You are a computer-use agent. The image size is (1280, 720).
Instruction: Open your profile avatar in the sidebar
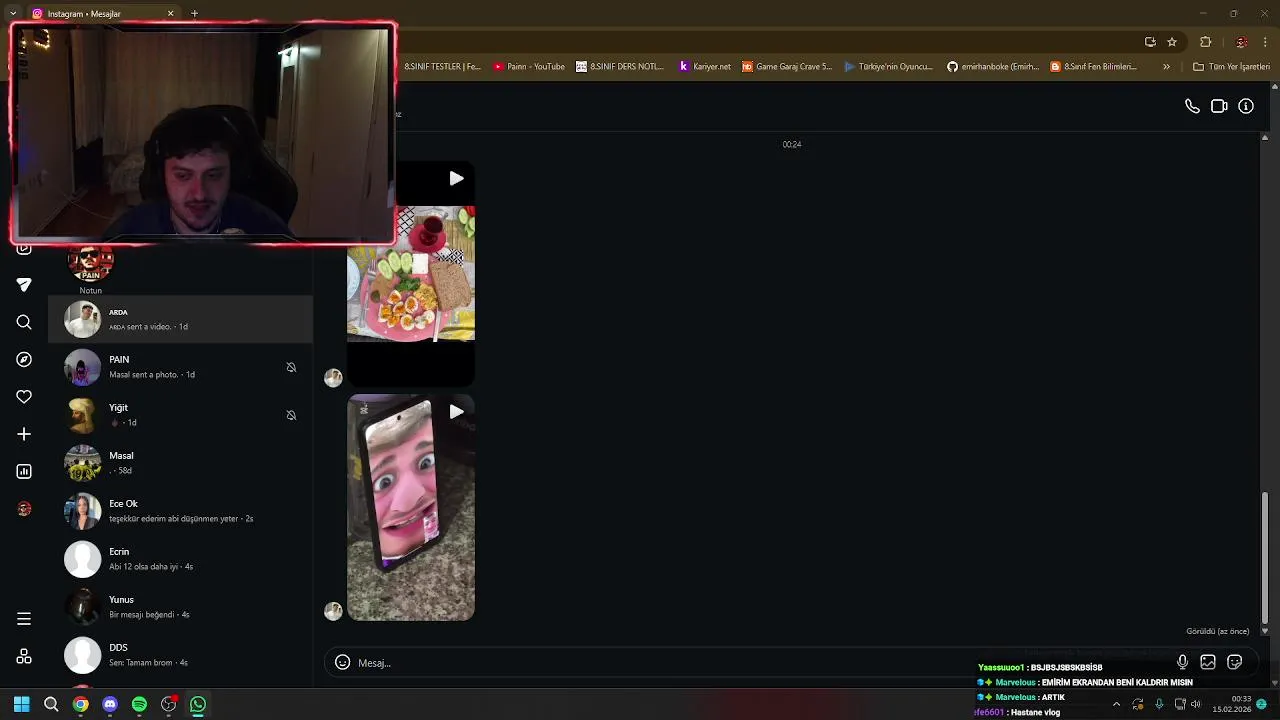(24, 509)
